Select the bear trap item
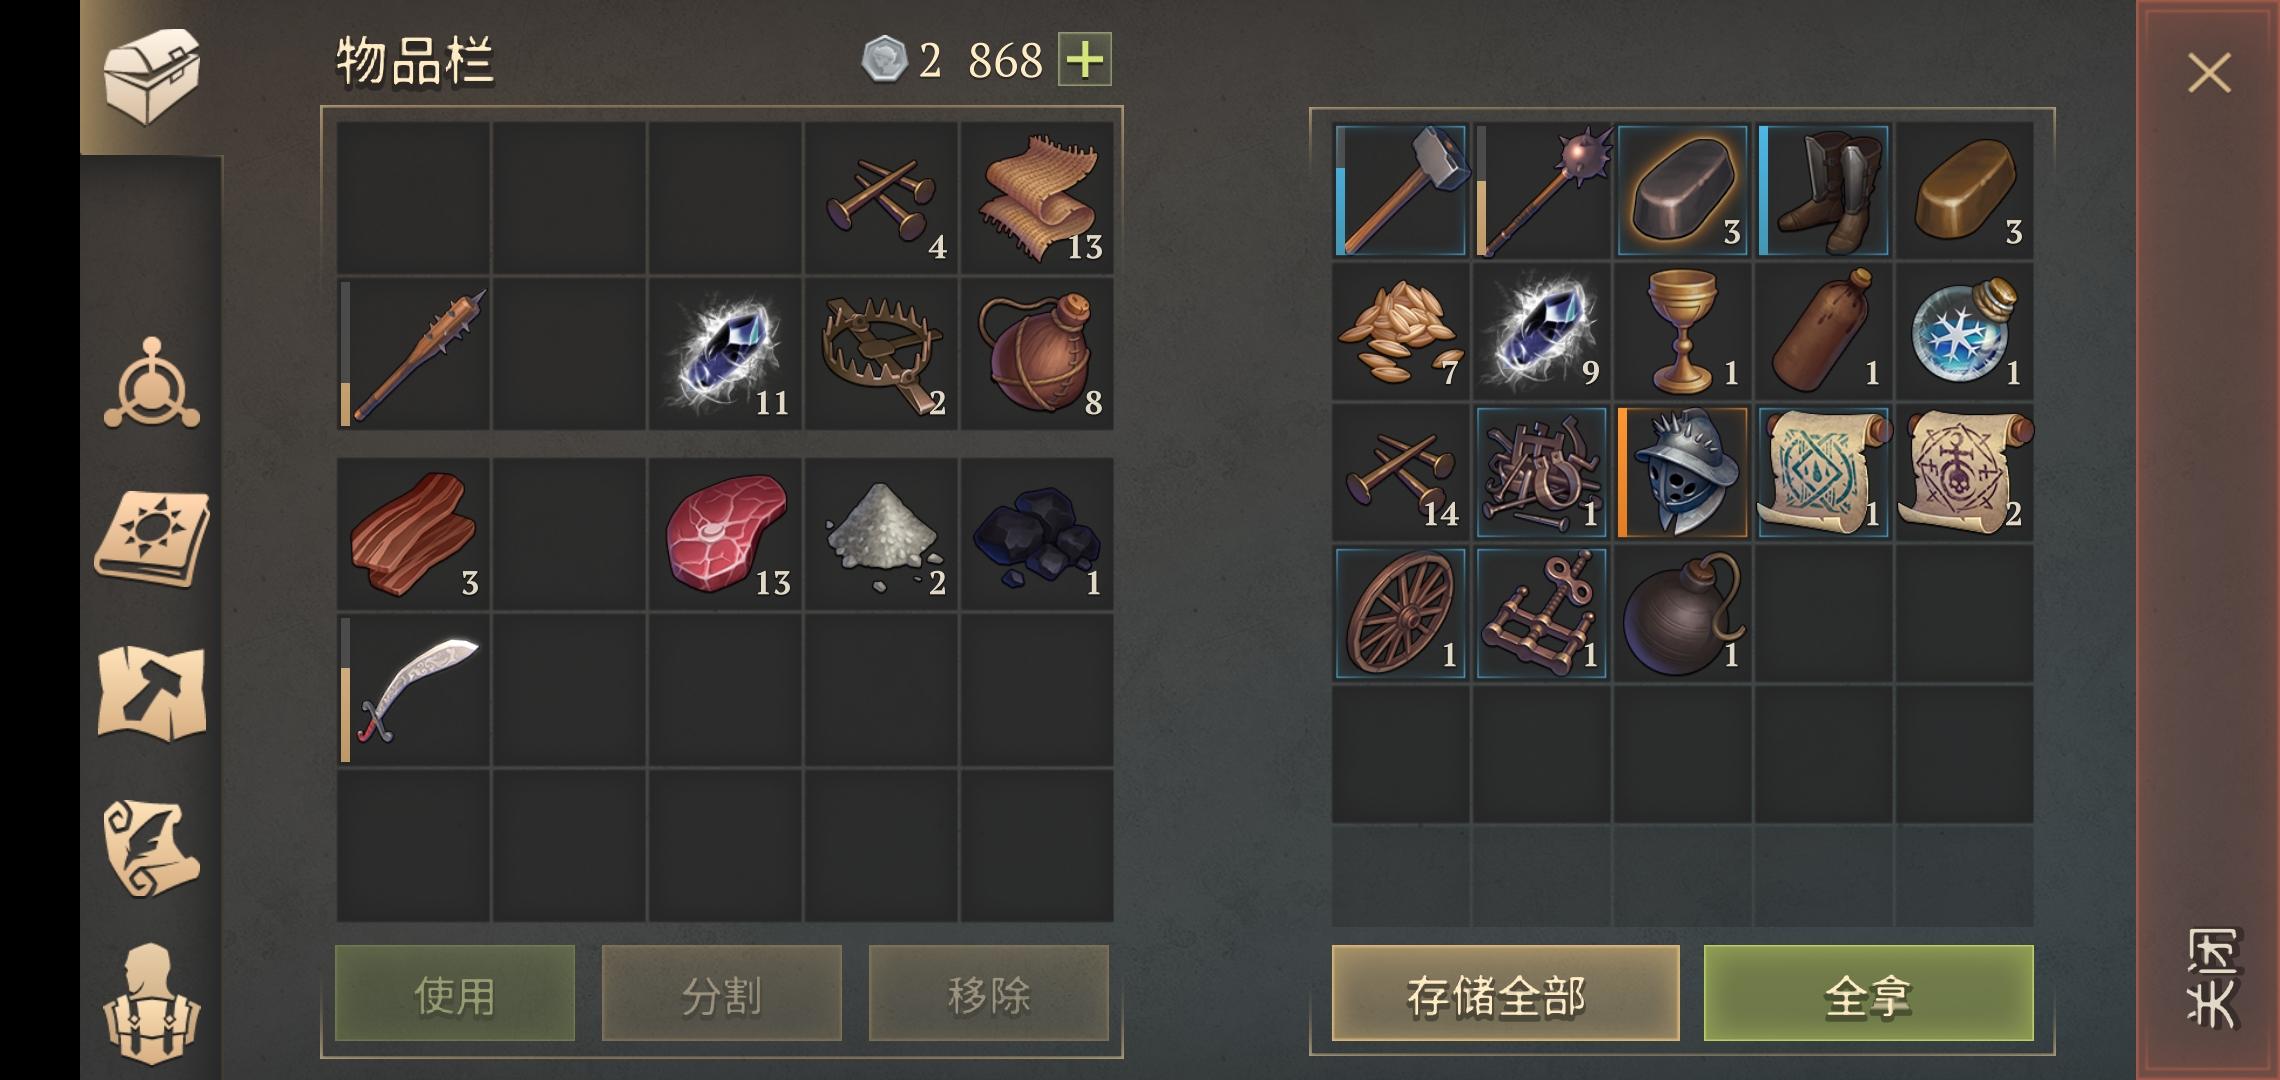Image resolution: width=2280 pixels, height=1080 pixels. coord(881,354)
